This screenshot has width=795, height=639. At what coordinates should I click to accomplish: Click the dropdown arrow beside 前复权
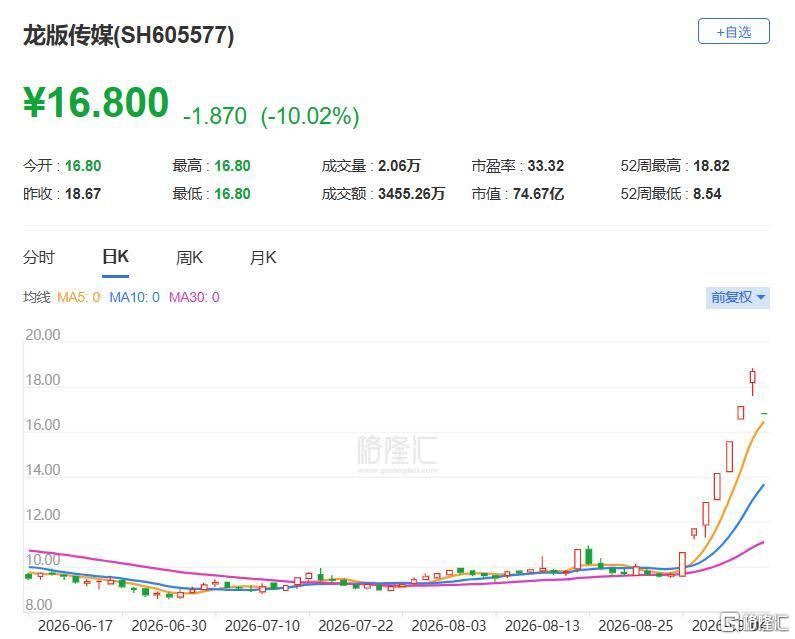tap(761, 297)
